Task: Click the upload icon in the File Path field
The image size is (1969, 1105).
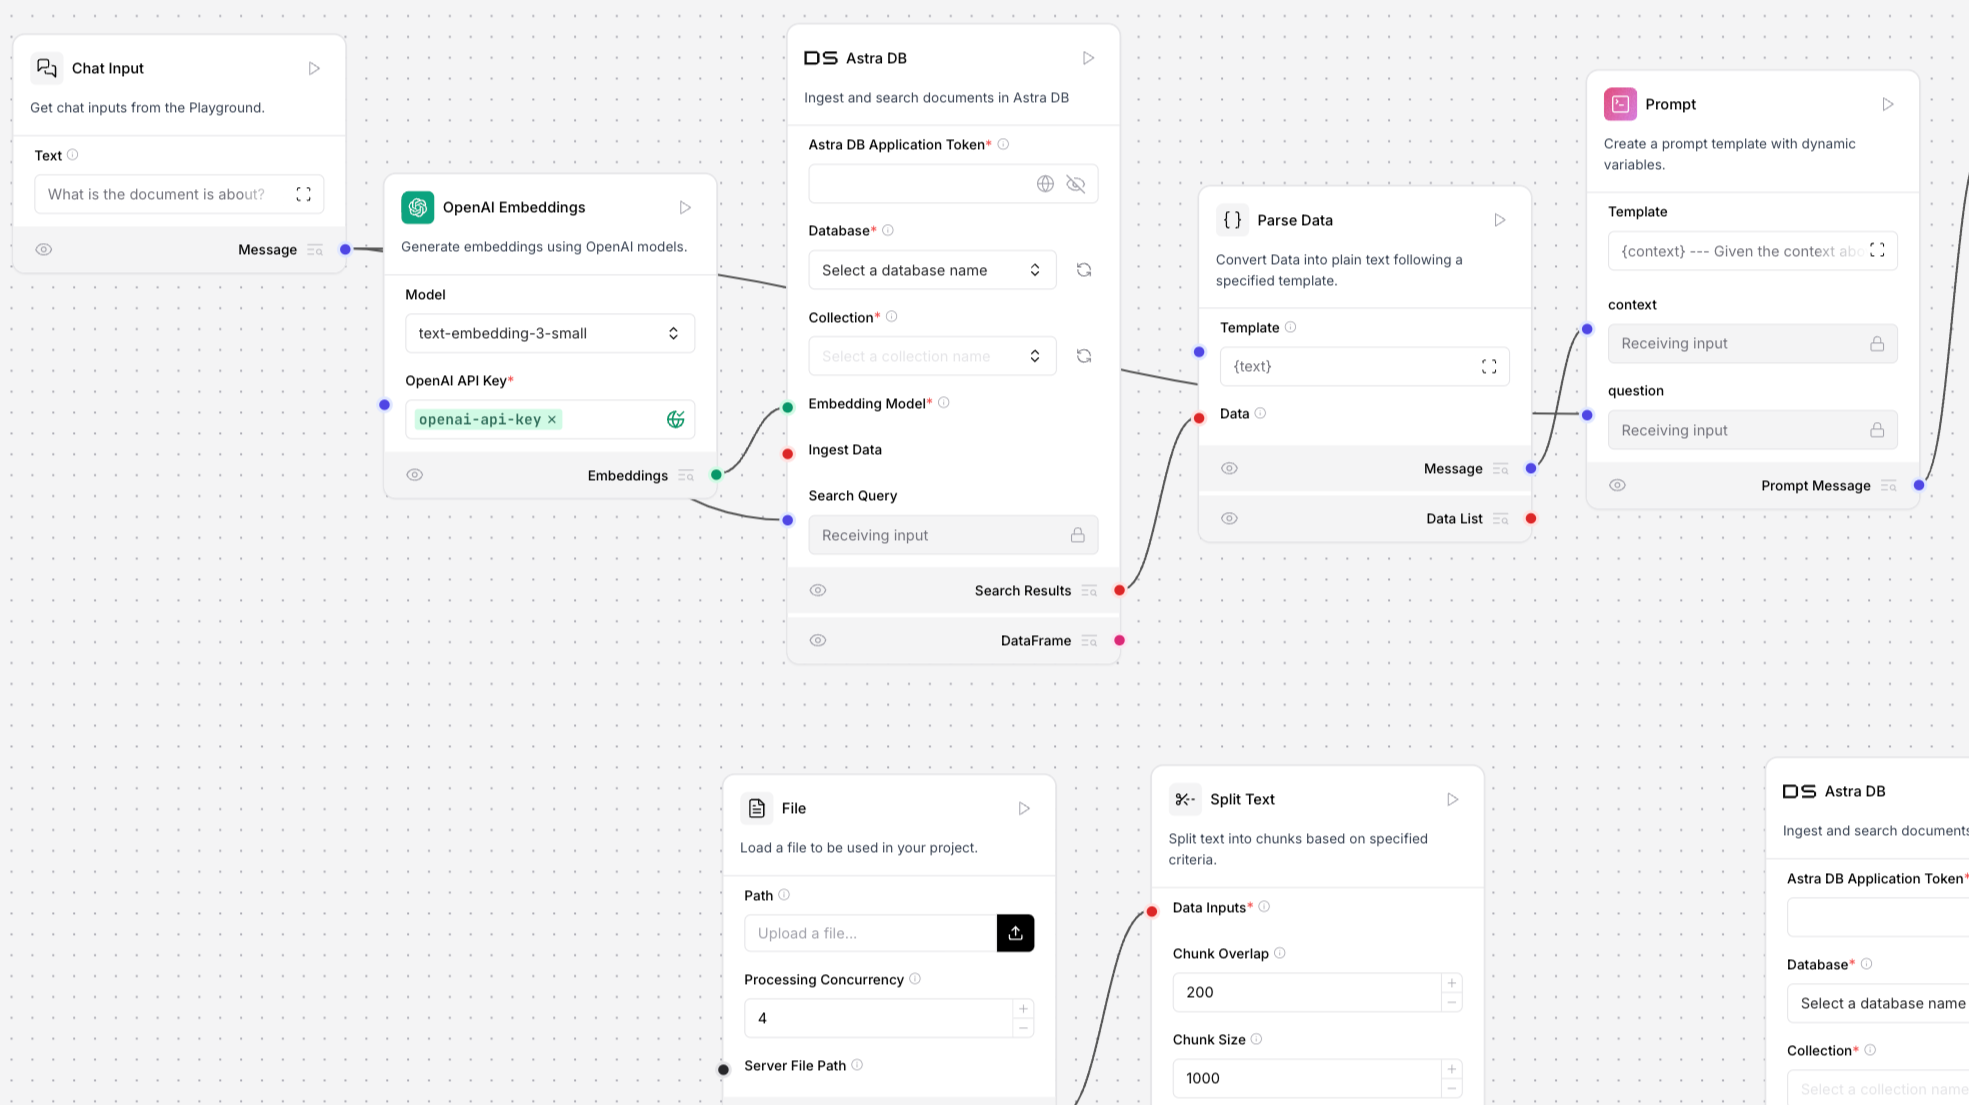Action: (1015, 932)
